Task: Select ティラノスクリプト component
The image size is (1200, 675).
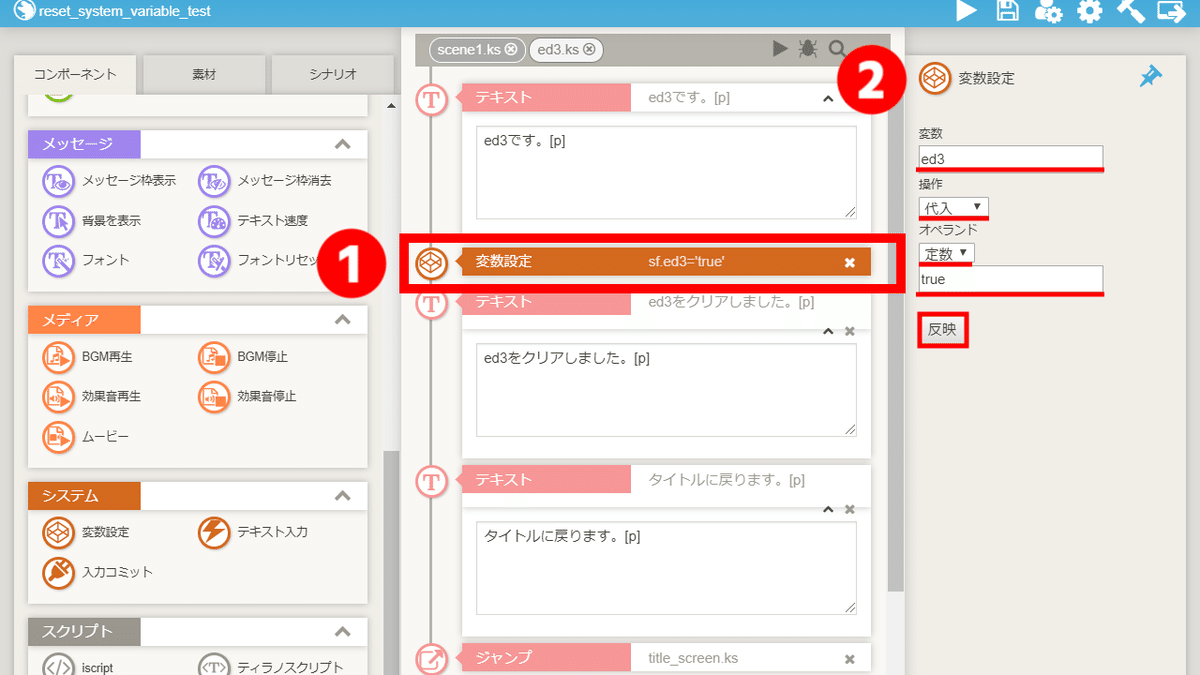Action: pos(271,667)
